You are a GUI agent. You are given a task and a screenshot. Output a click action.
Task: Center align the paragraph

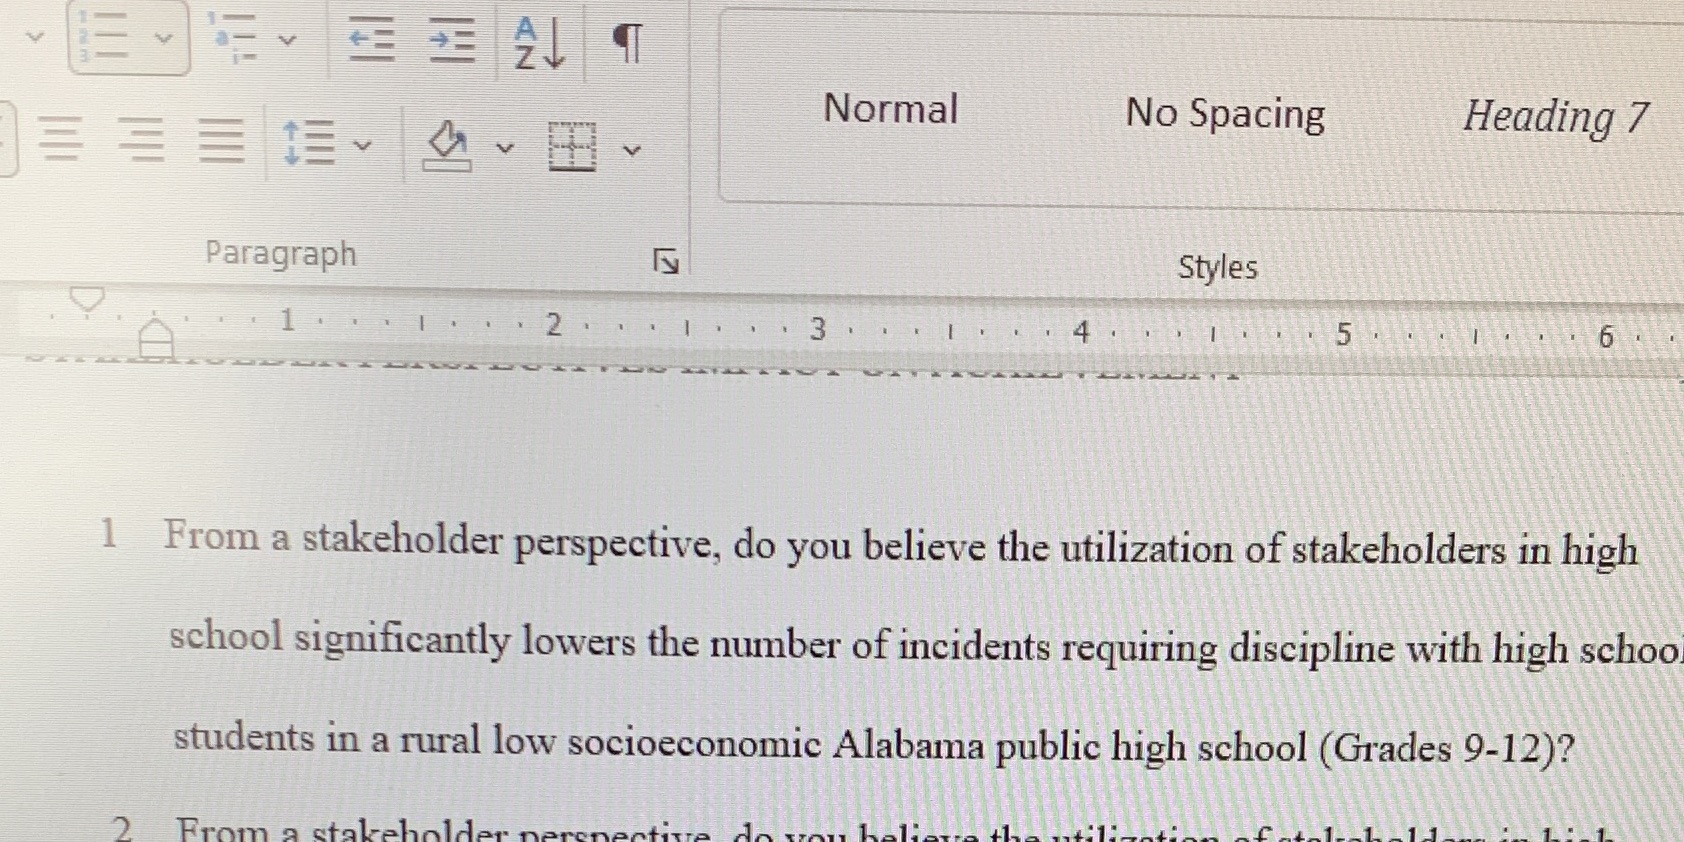60,140
